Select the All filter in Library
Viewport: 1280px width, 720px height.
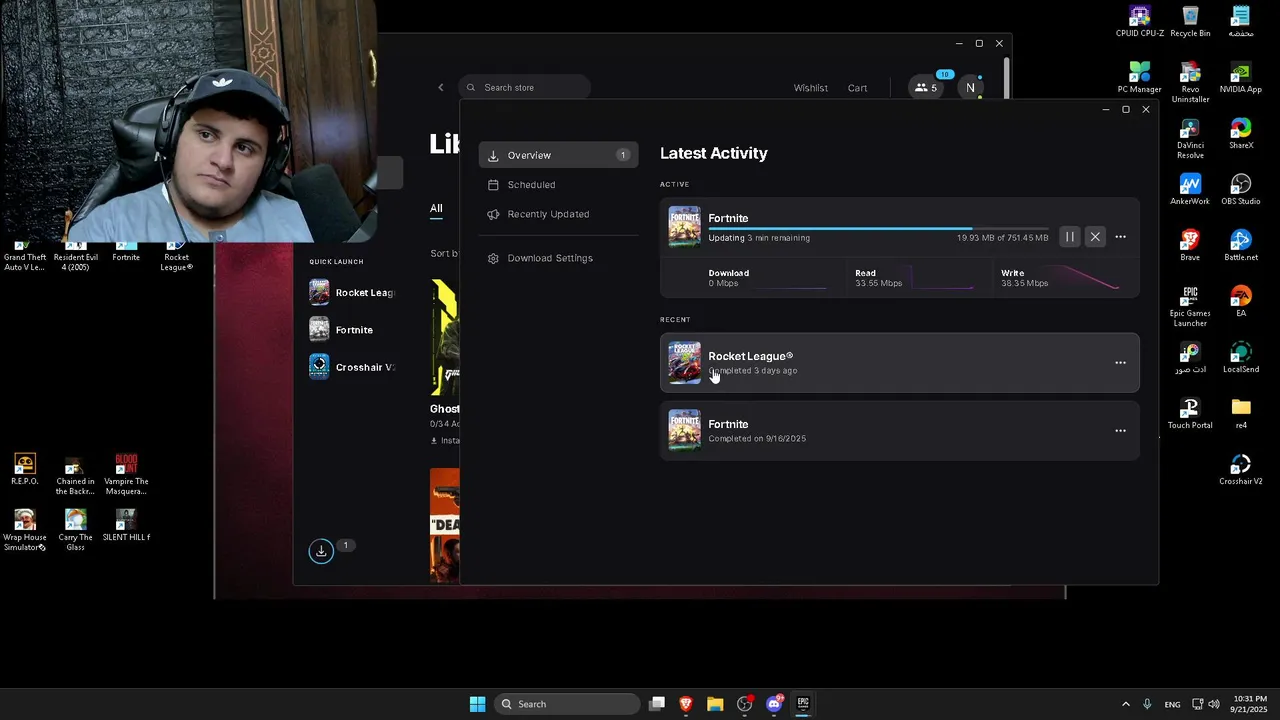[436, 208]
